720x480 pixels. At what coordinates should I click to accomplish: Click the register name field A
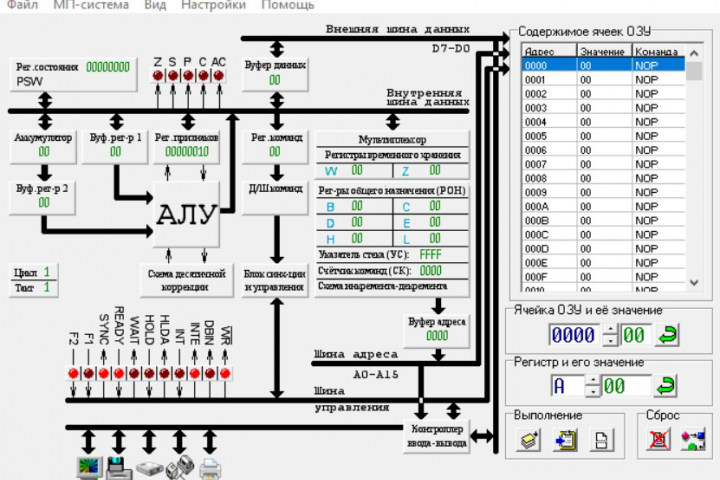pos(567,386)
